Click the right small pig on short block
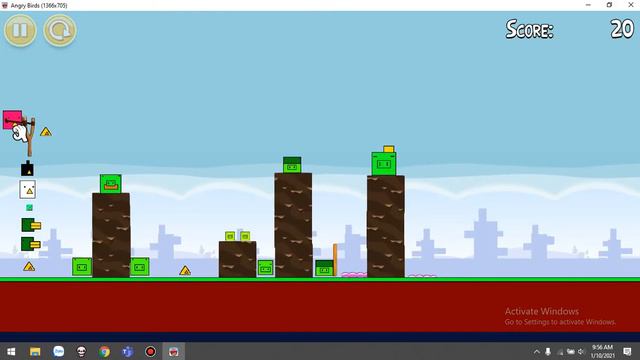 [245, 236]
